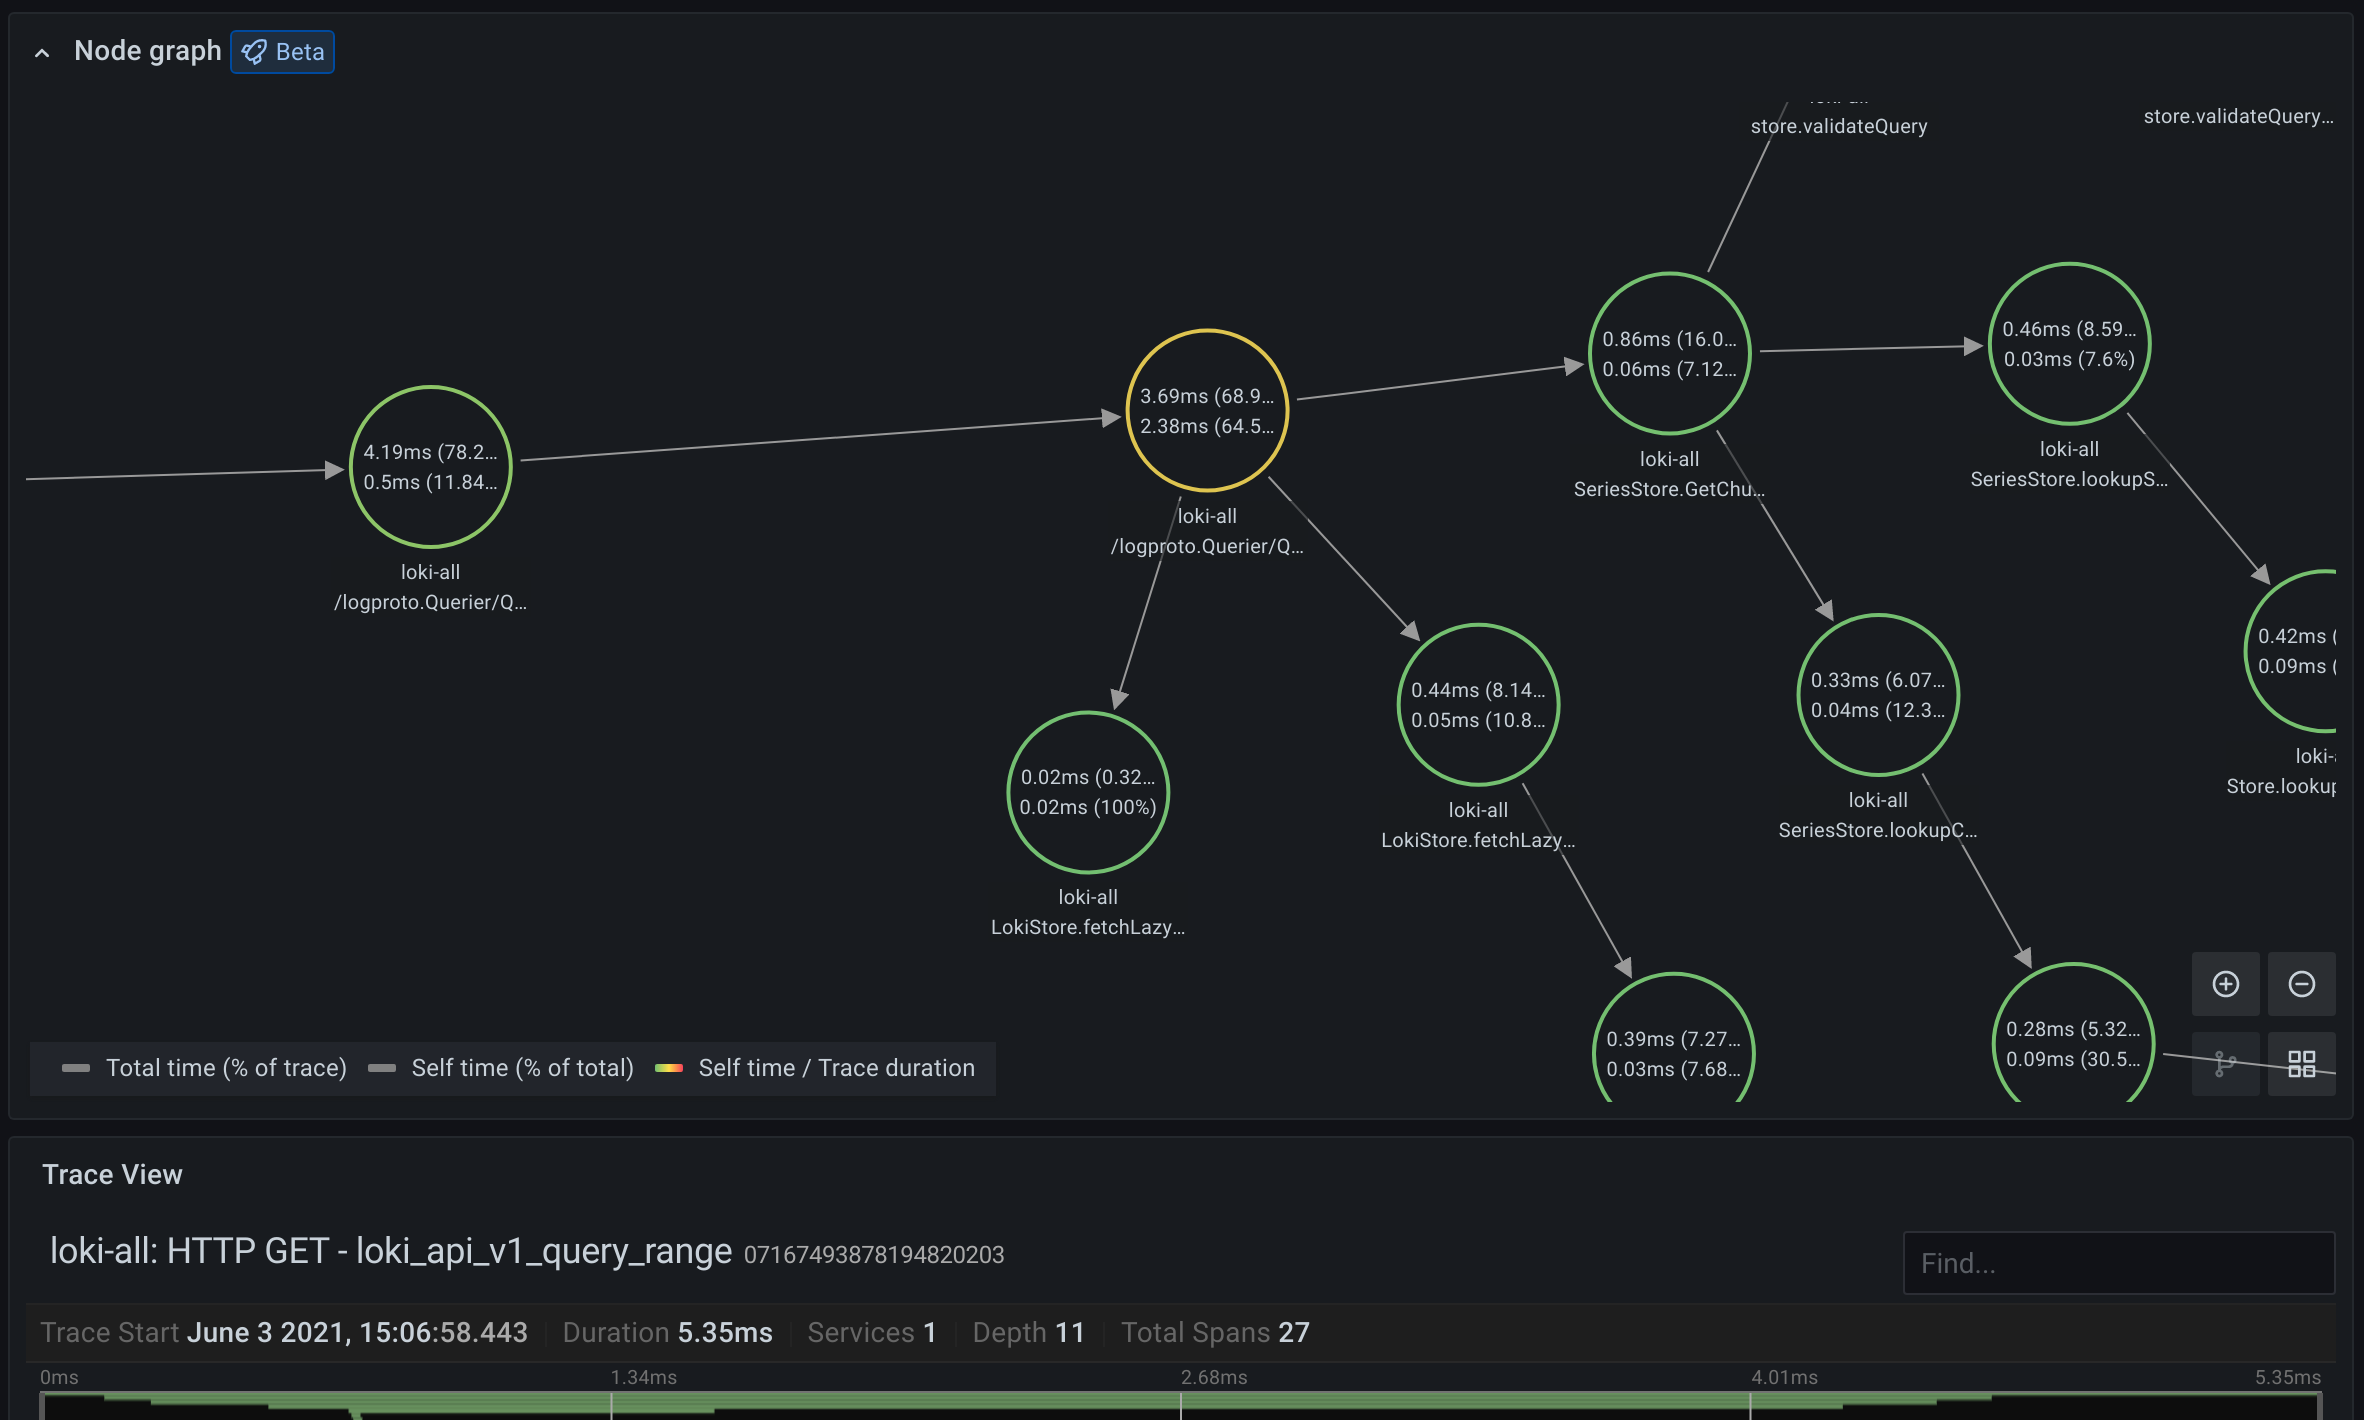Click the SeriesStore.lookupC node

tap(1877, 694)
